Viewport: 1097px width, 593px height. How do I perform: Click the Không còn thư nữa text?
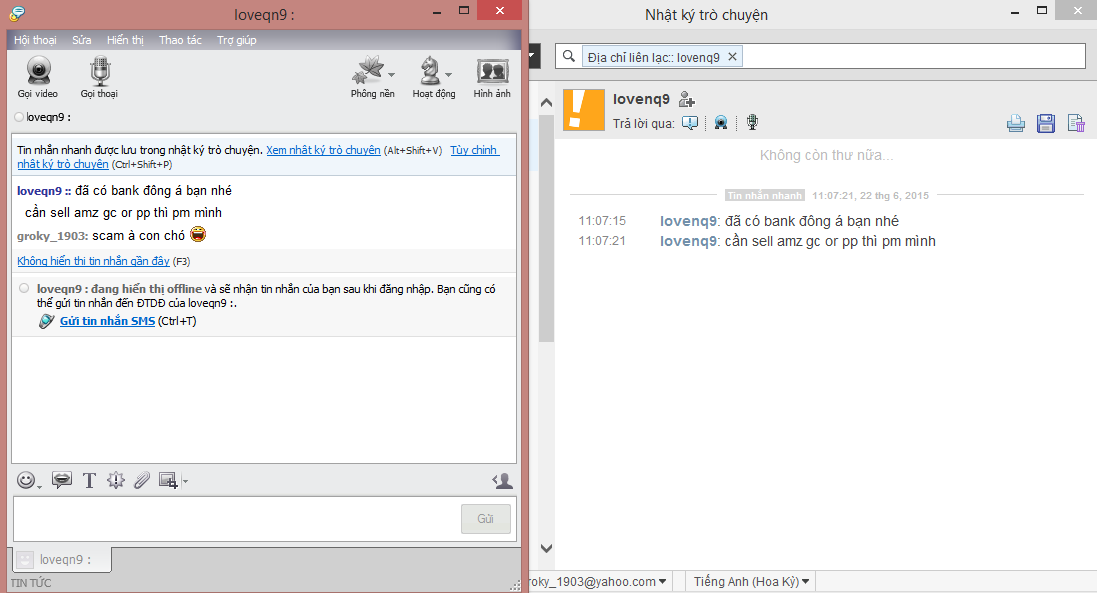[x=826, y=155]
